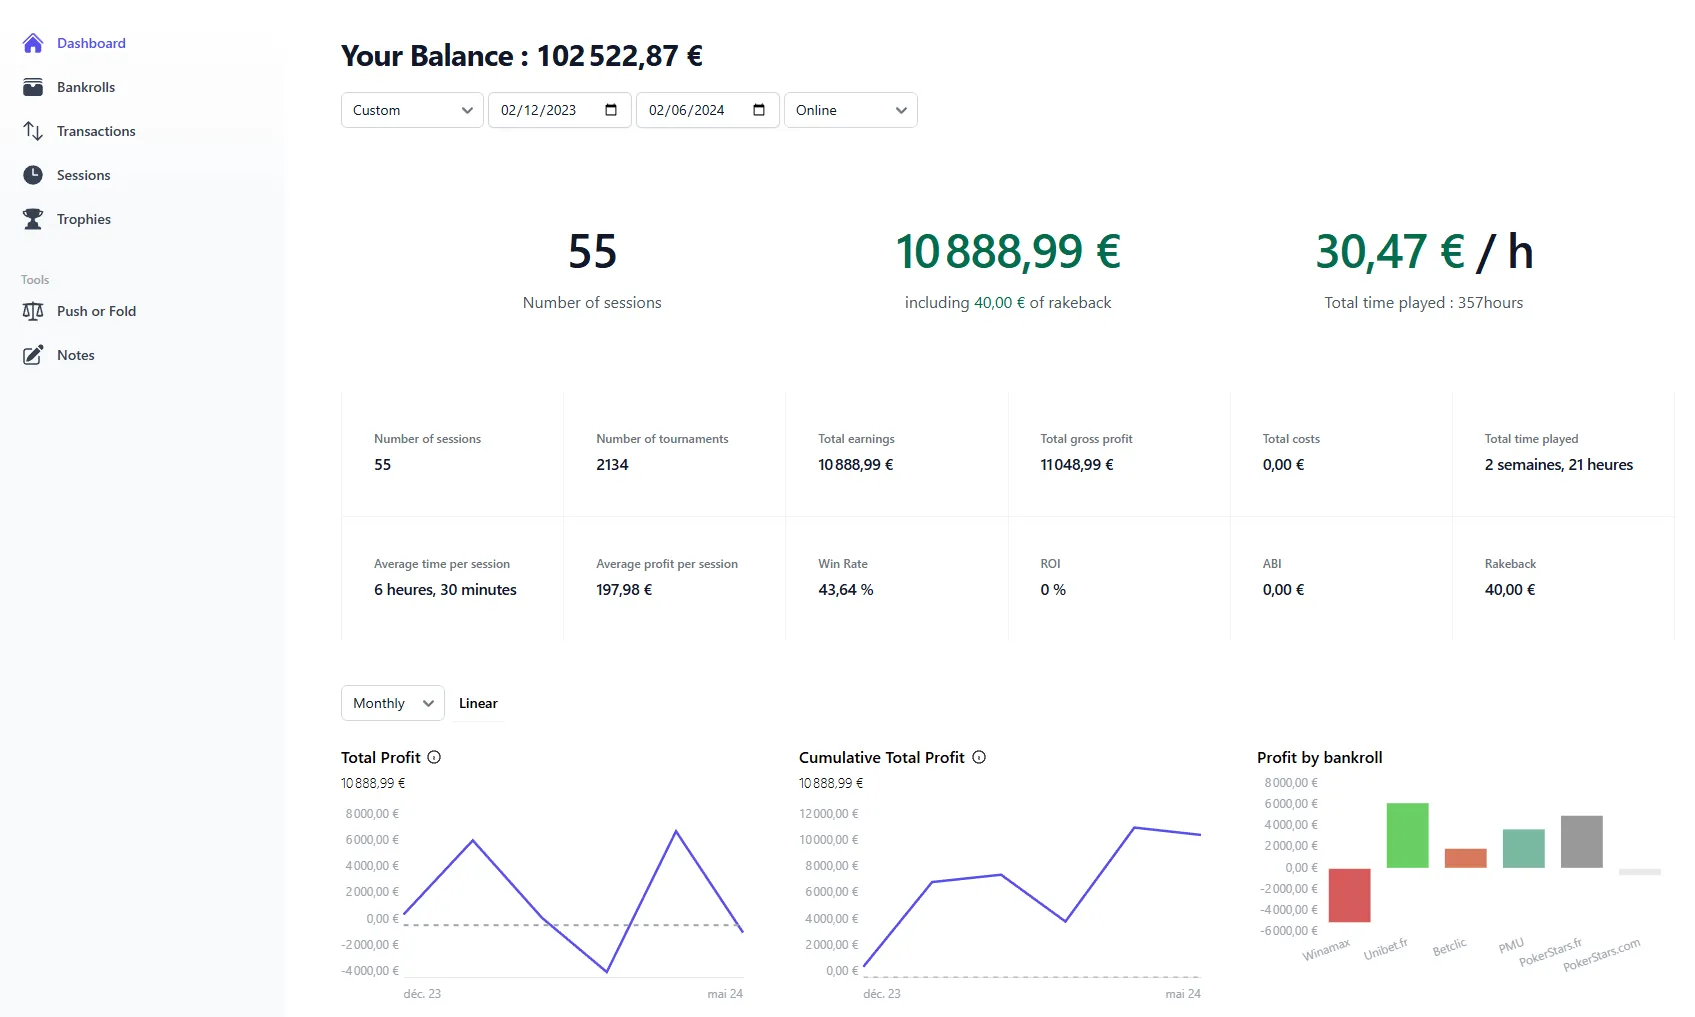Click the start date field 02/12/2023
The width and height of the screenshot is (1695, 1017).
[x=540, y=110]
